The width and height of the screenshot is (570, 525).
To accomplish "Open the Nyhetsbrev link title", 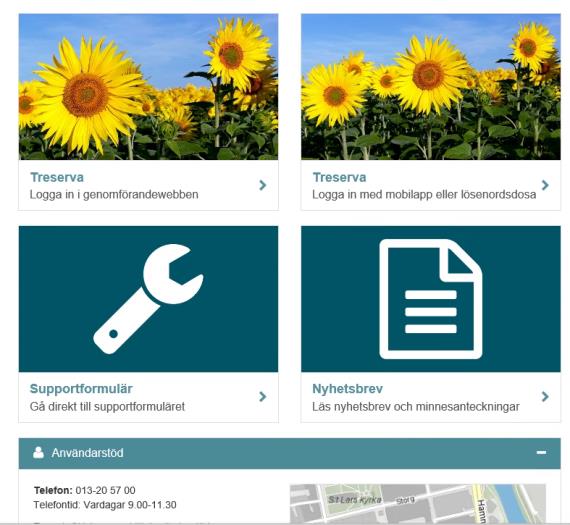I will pos(348,389).
